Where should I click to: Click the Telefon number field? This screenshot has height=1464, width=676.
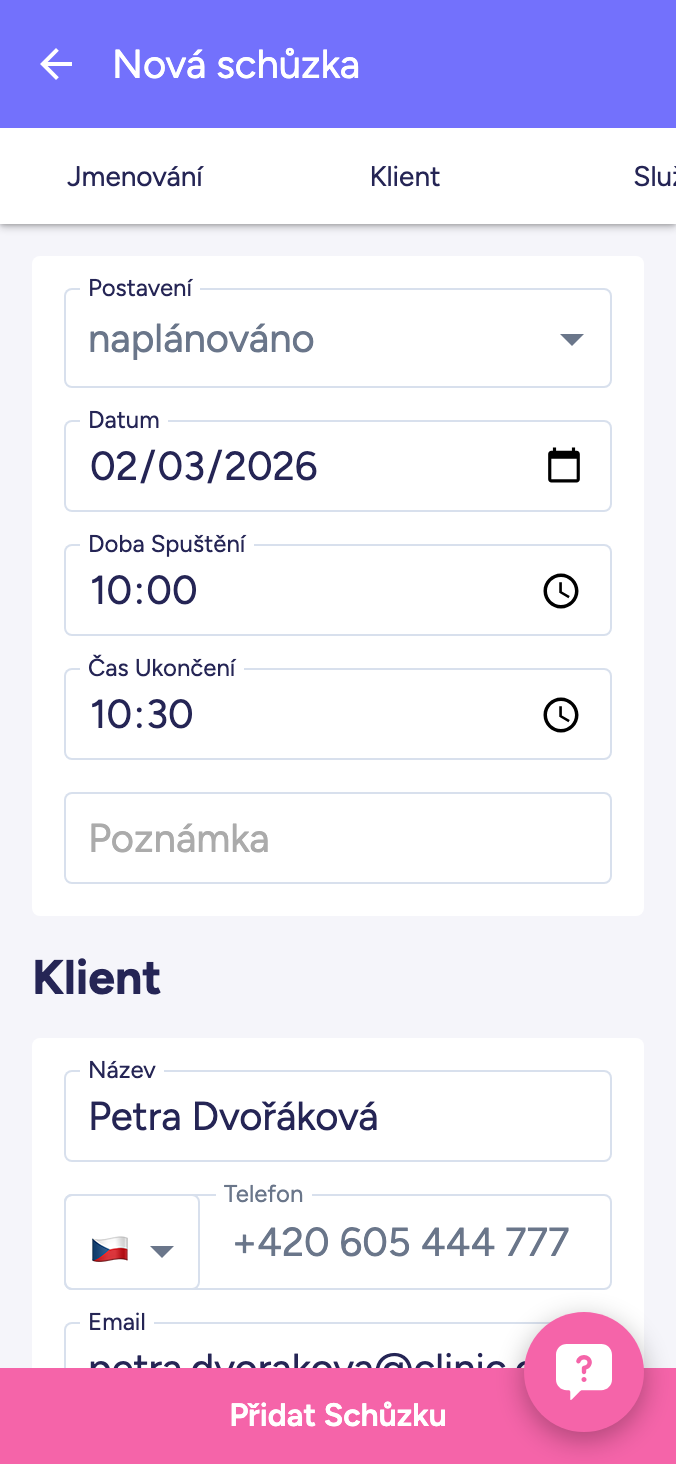402,1243
